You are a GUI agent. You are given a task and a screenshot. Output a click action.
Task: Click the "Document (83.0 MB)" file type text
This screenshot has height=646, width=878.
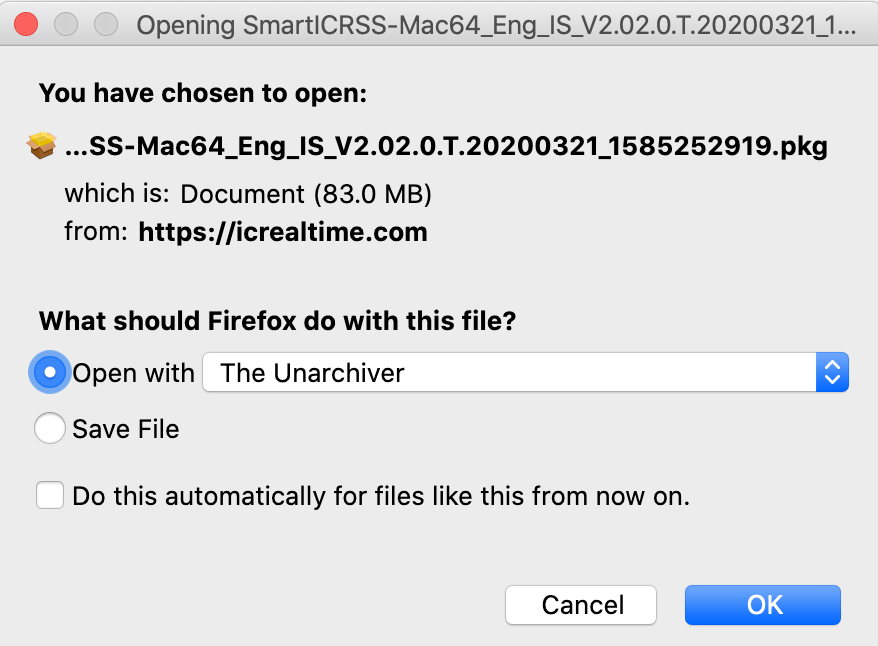pos(306,194)
